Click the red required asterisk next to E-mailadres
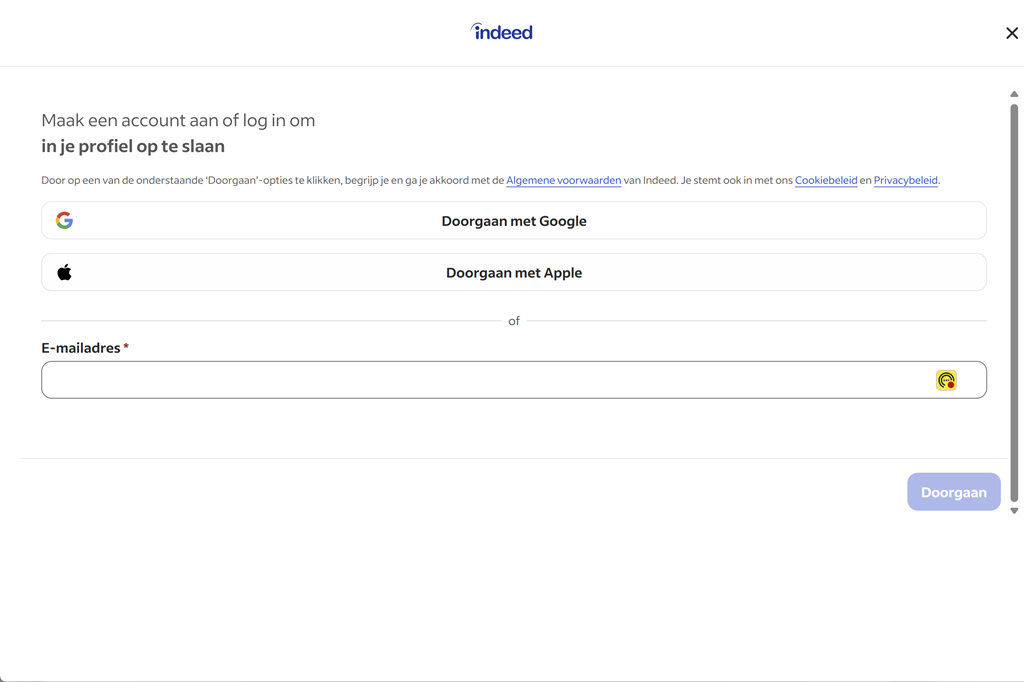 (126, 348)
